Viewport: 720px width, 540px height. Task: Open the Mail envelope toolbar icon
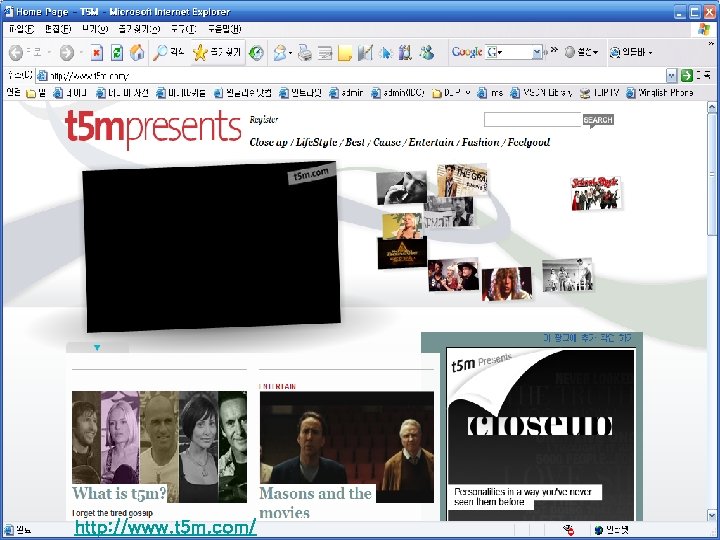pos(279,53)
